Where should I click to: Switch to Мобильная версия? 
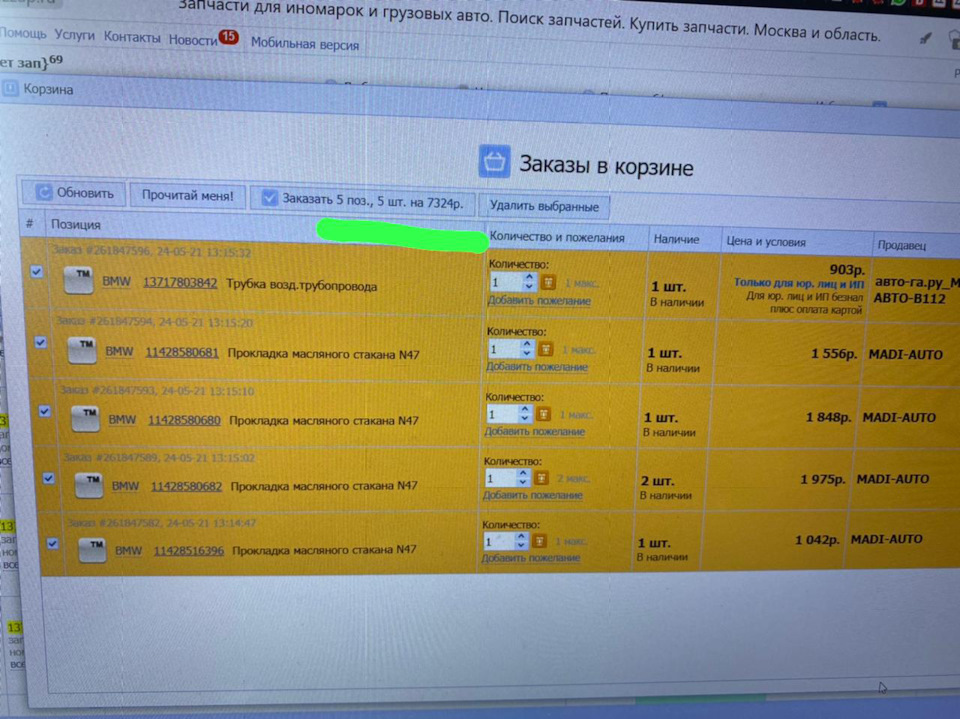click(x=305, y=43)
